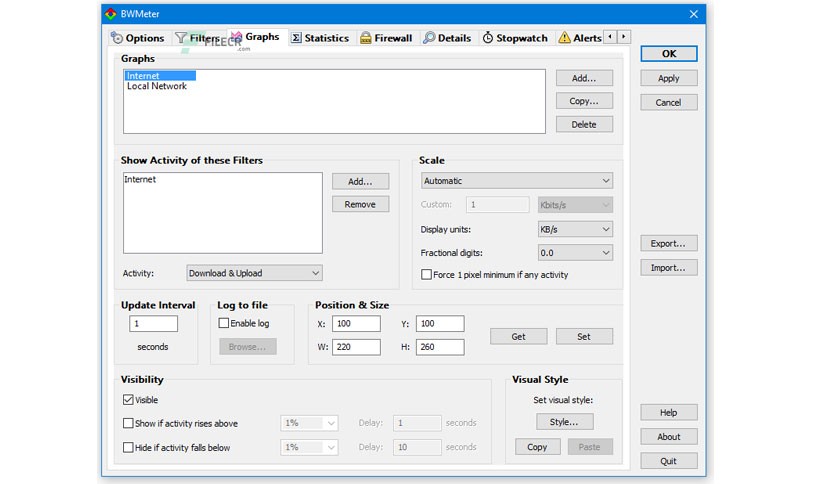Delete the selected graph
Image resolution: width=836 pixels, height=484 pixels.
pos(584,124)
